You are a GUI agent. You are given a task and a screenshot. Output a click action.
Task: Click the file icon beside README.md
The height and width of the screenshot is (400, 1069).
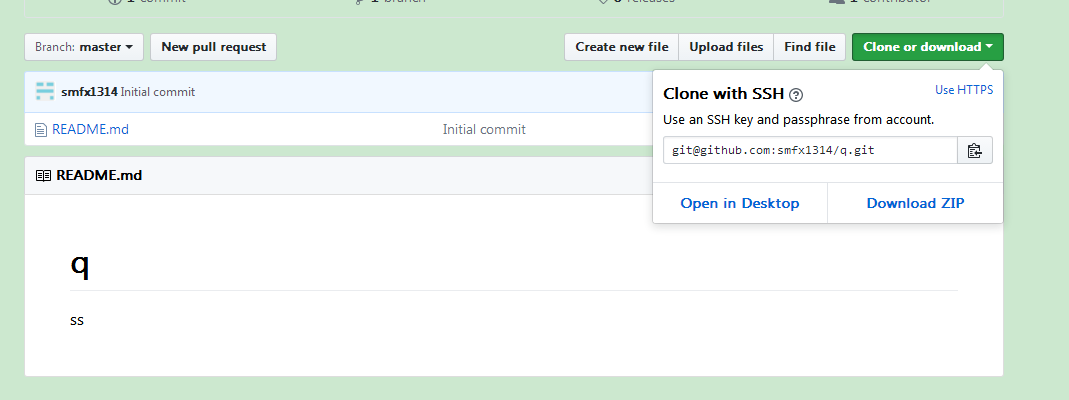[x=41, y=129]
